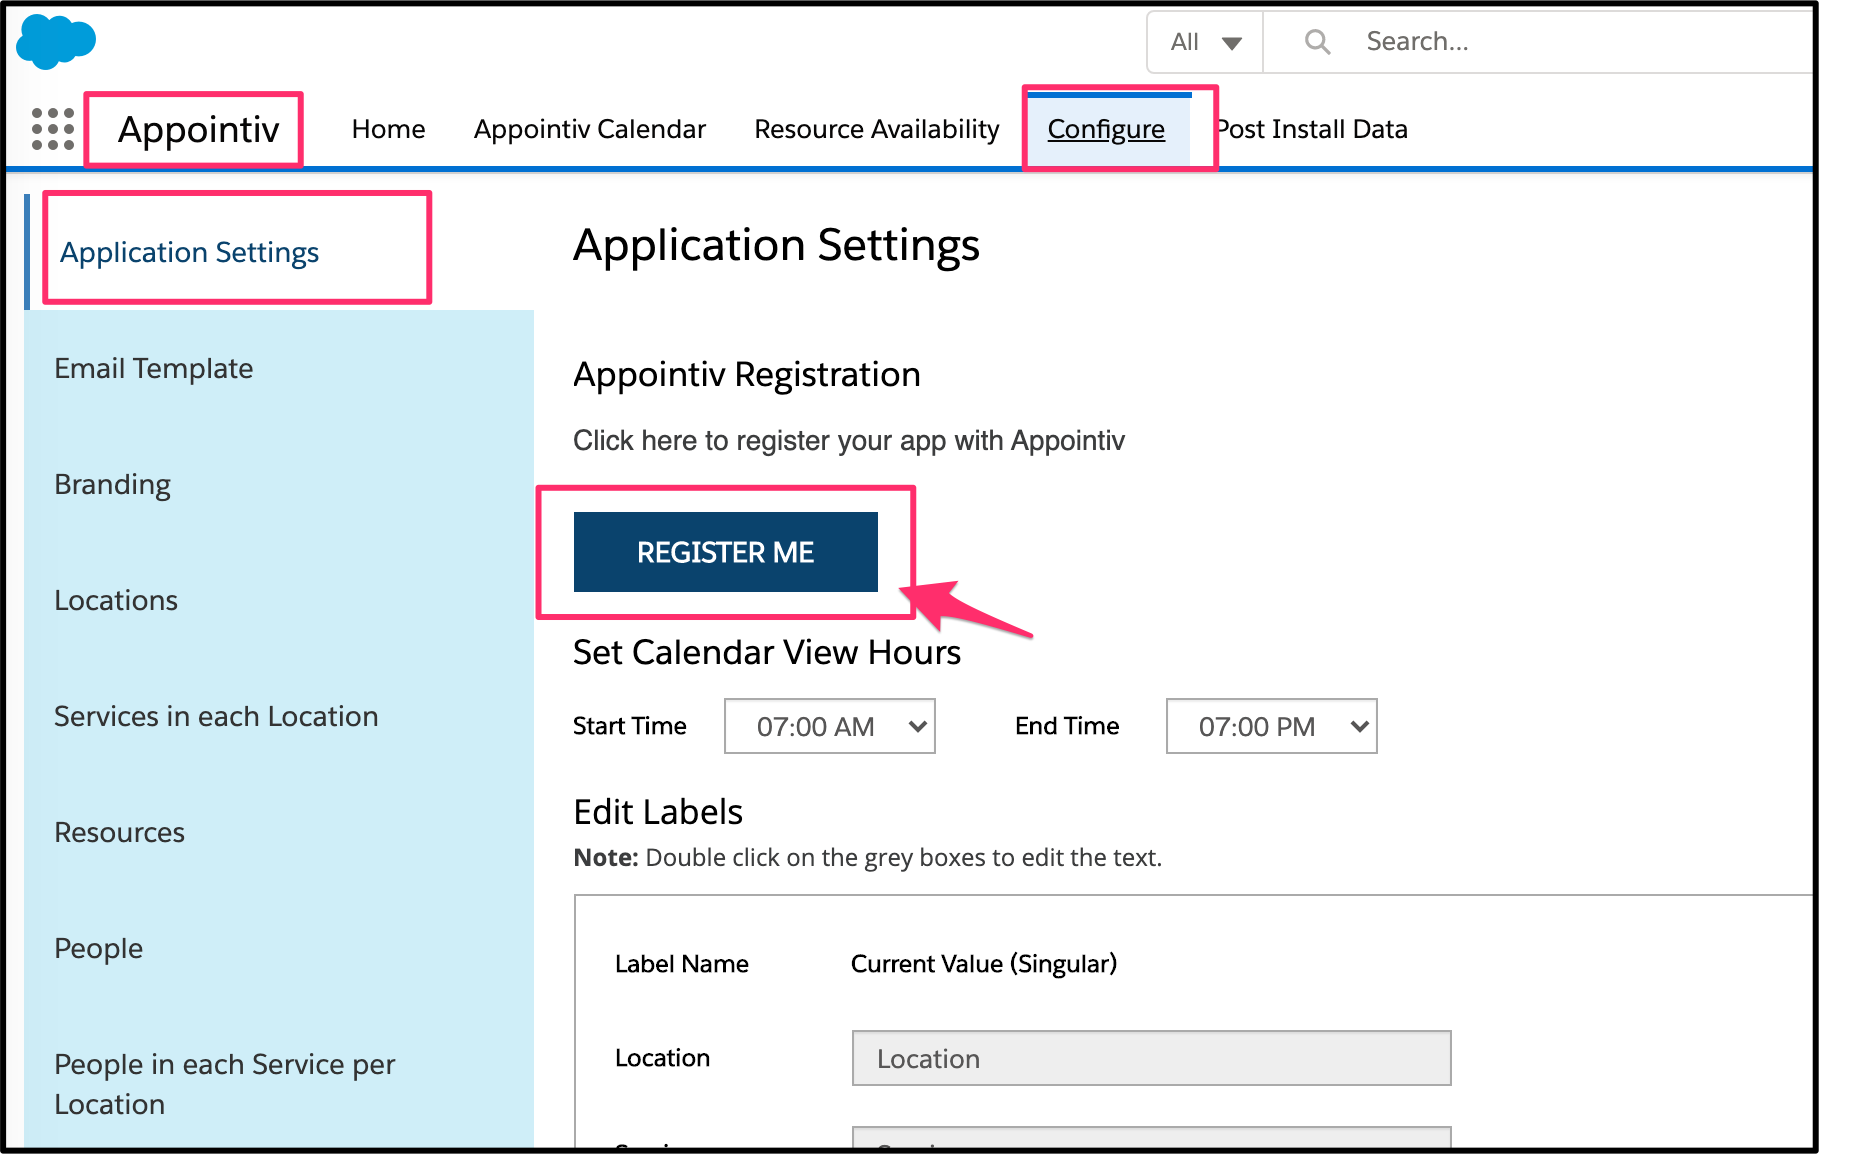
Task: Click the Appointiv app name
Action: pyautogui.click(x=198, y=129)
